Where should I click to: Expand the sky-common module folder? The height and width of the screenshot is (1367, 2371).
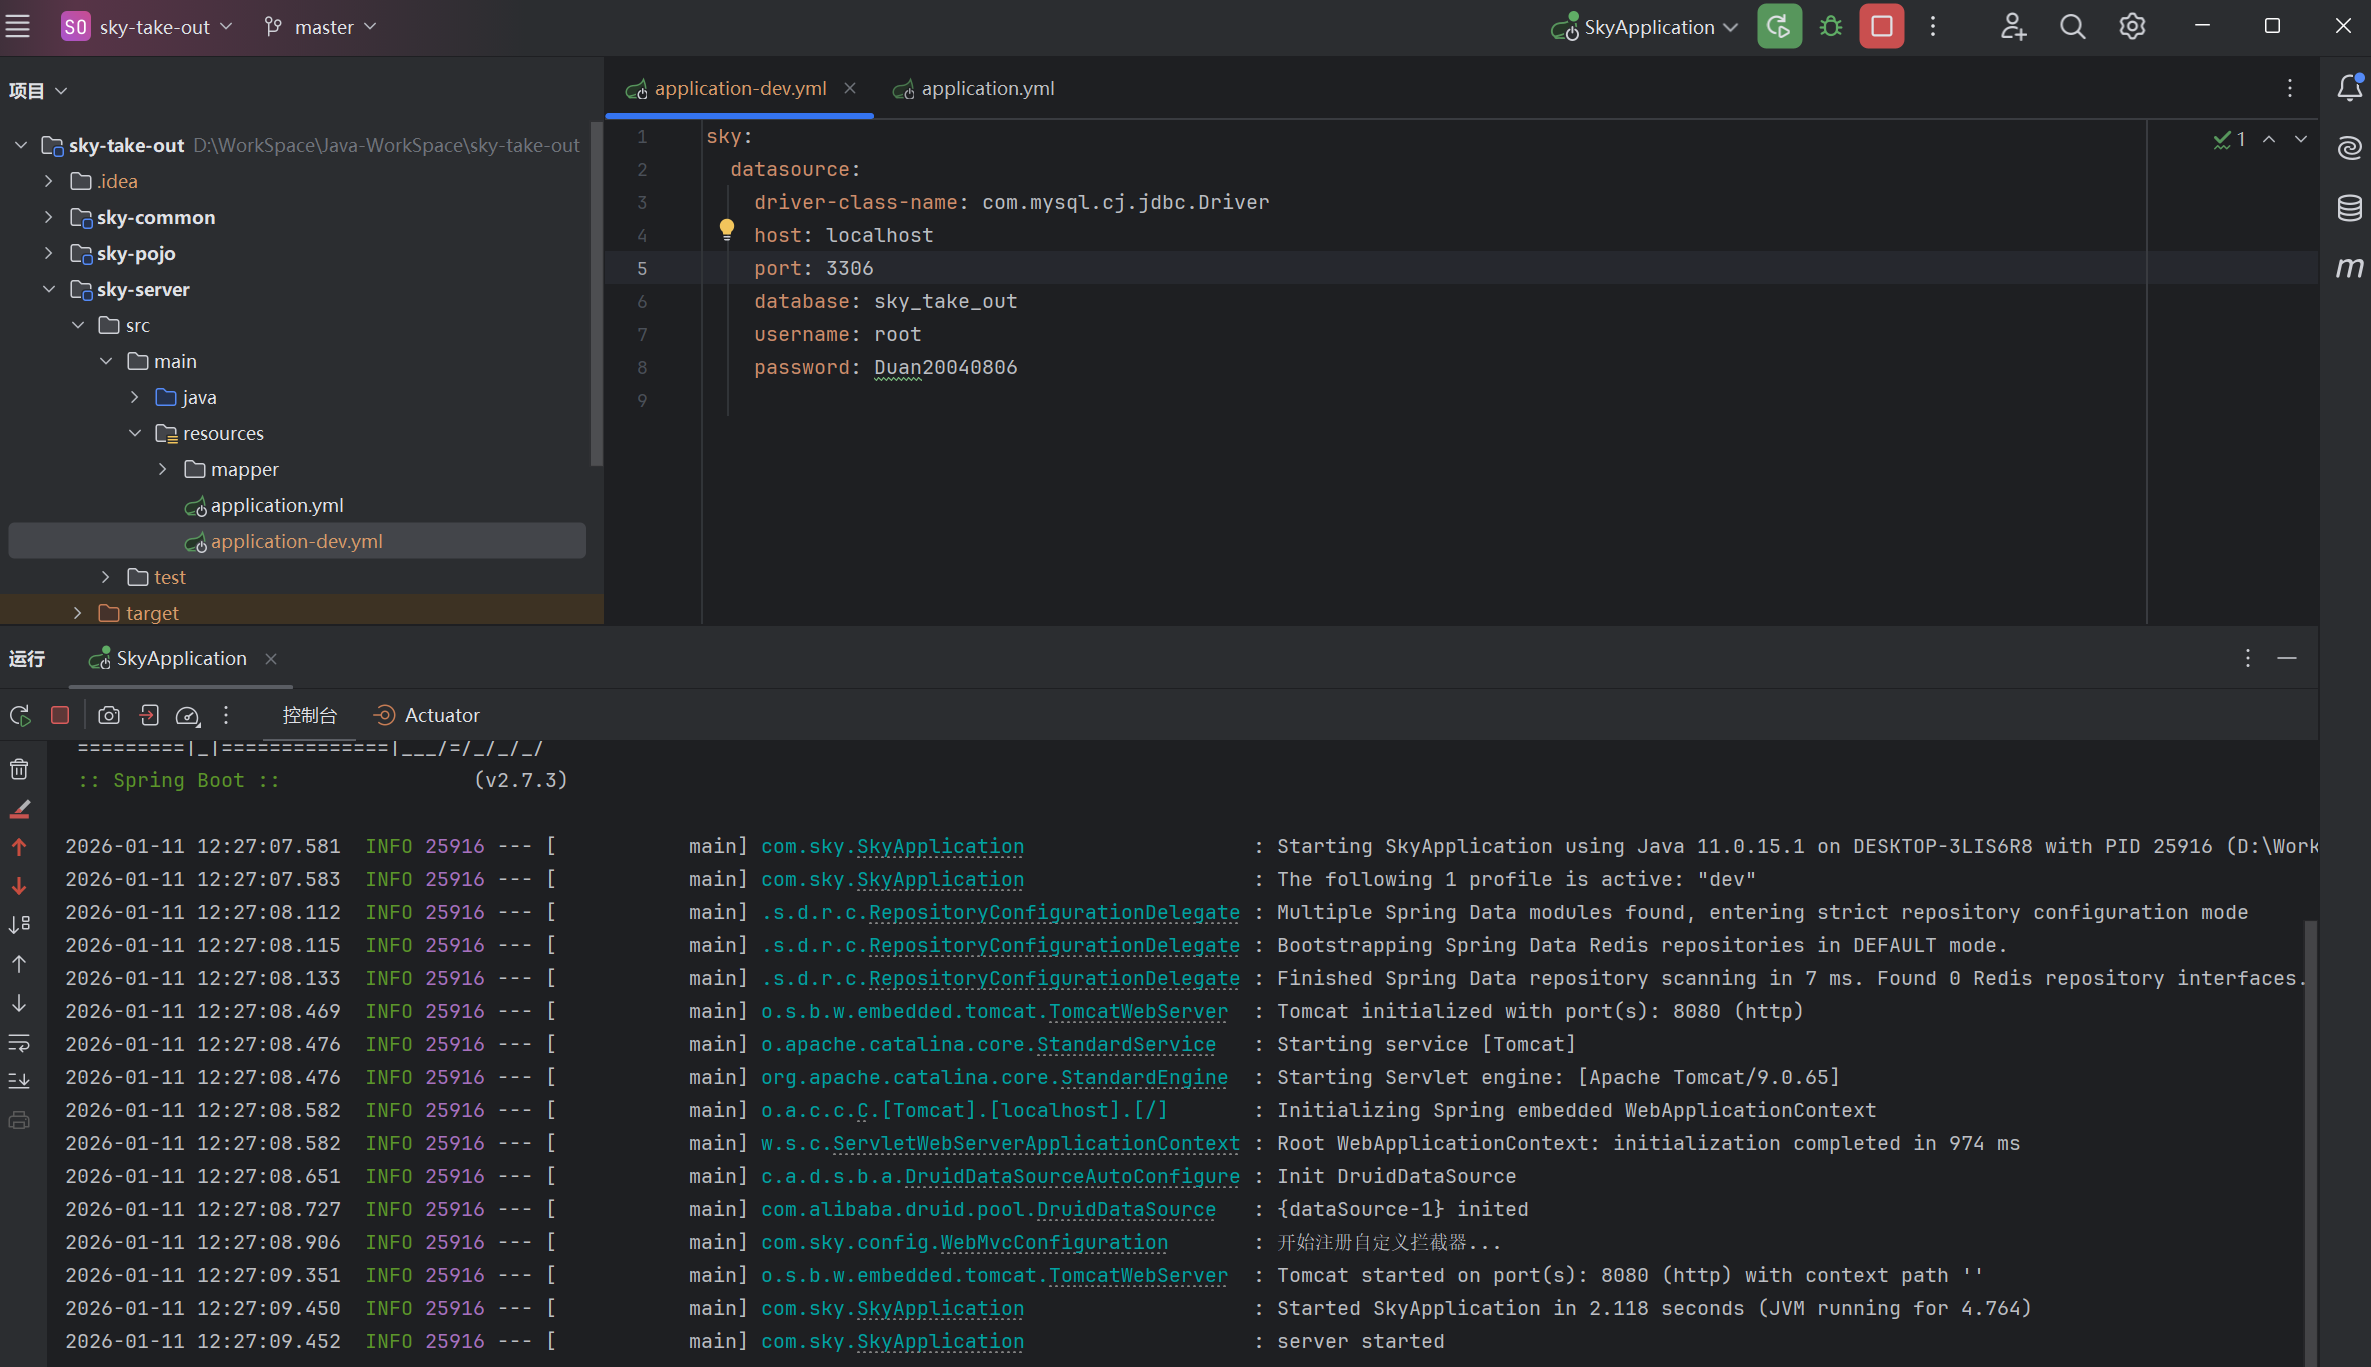(x=48, y=217)
